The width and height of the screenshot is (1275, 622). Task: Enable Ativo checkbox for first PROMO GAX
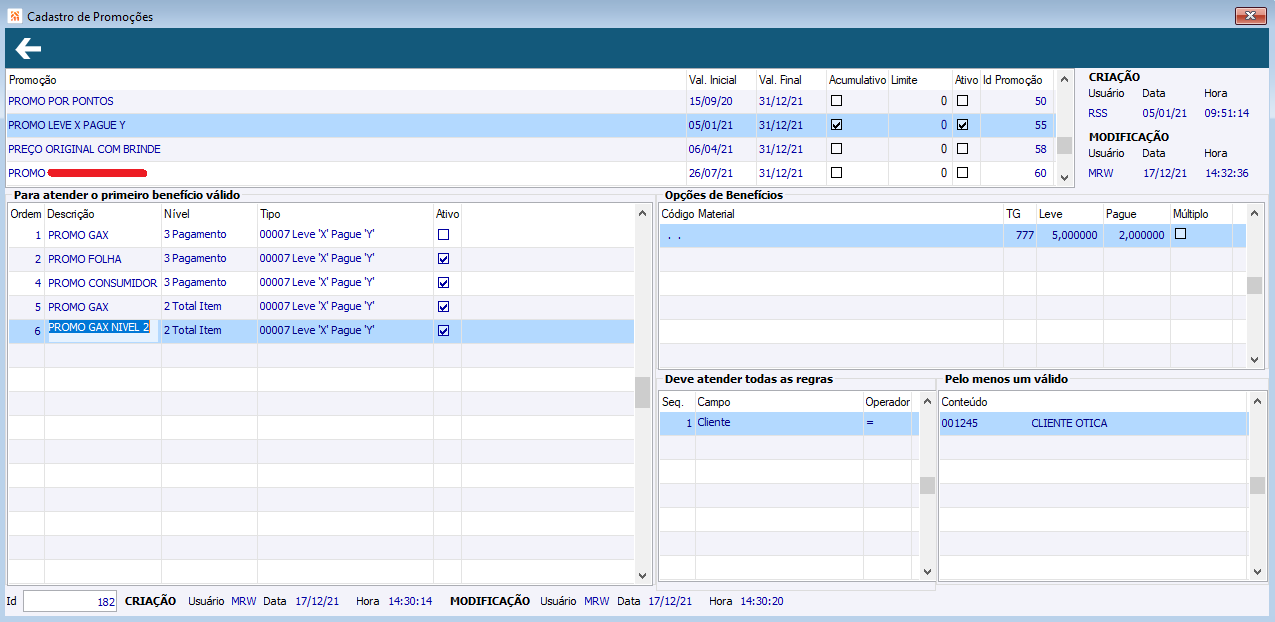point(443,234)
